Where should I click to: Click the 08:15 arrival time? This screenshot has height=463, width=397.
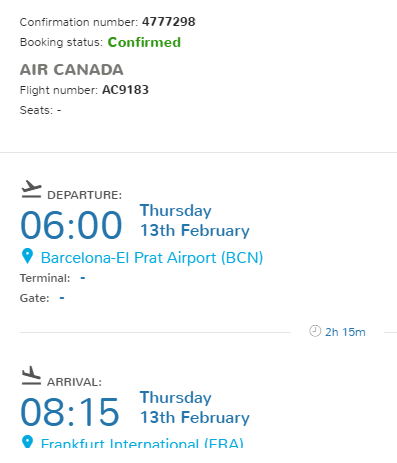point(70,412)
